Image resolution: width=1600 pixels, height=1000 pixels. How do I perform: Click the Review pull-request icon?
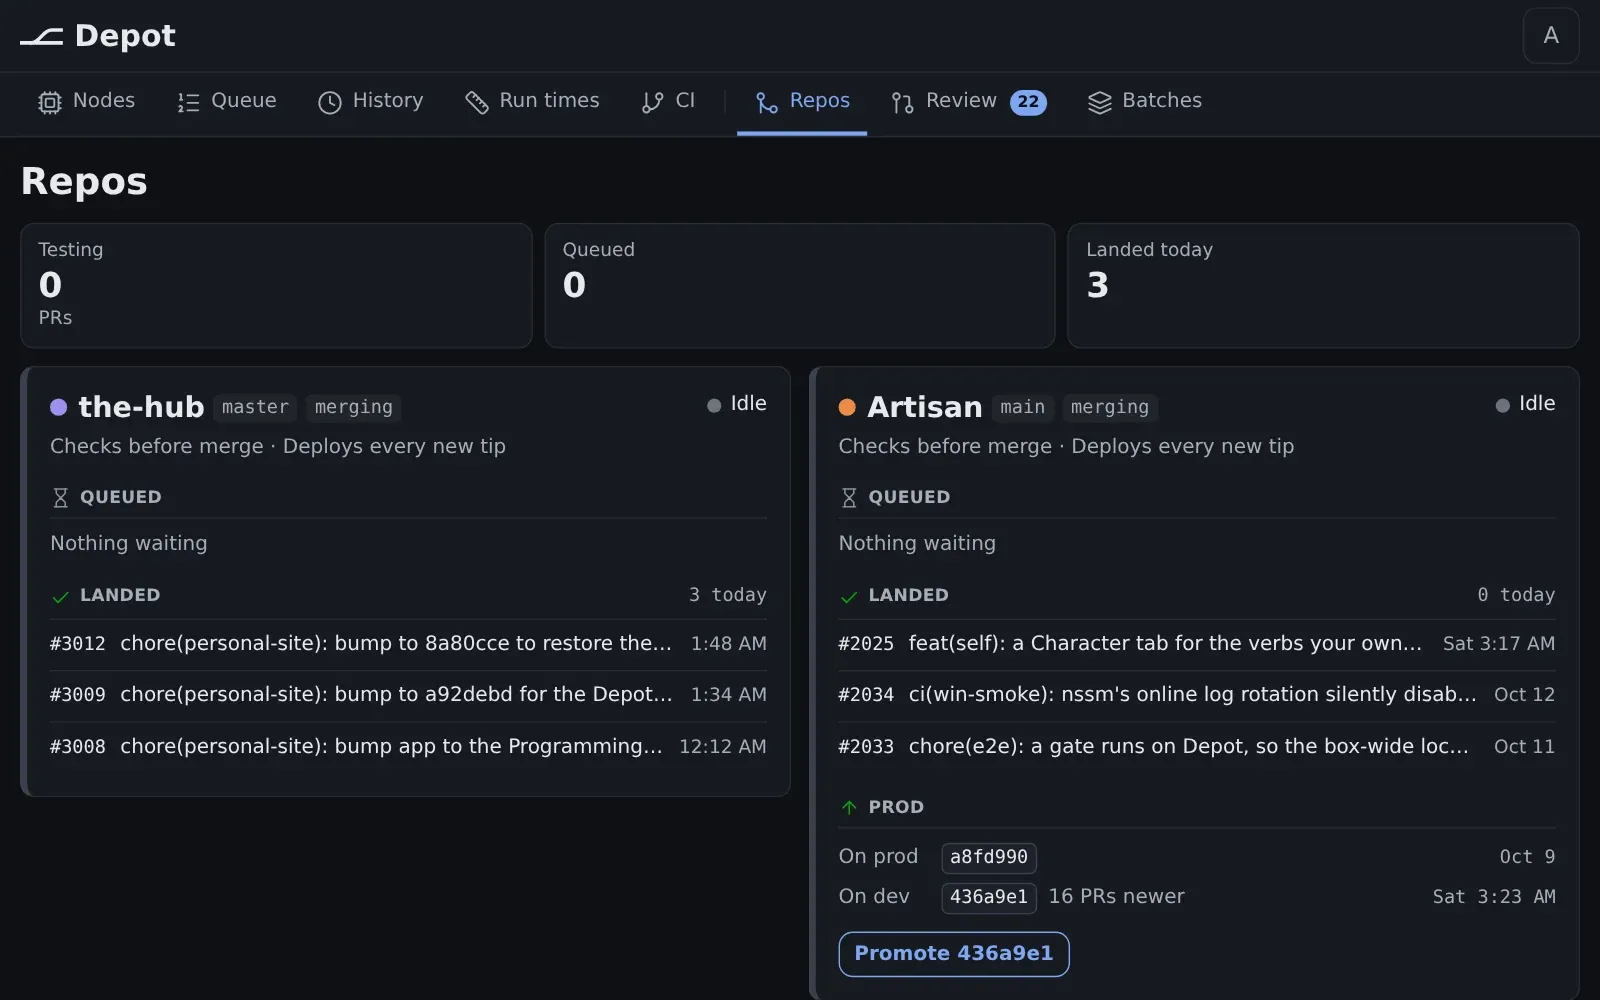click(903, 102)
